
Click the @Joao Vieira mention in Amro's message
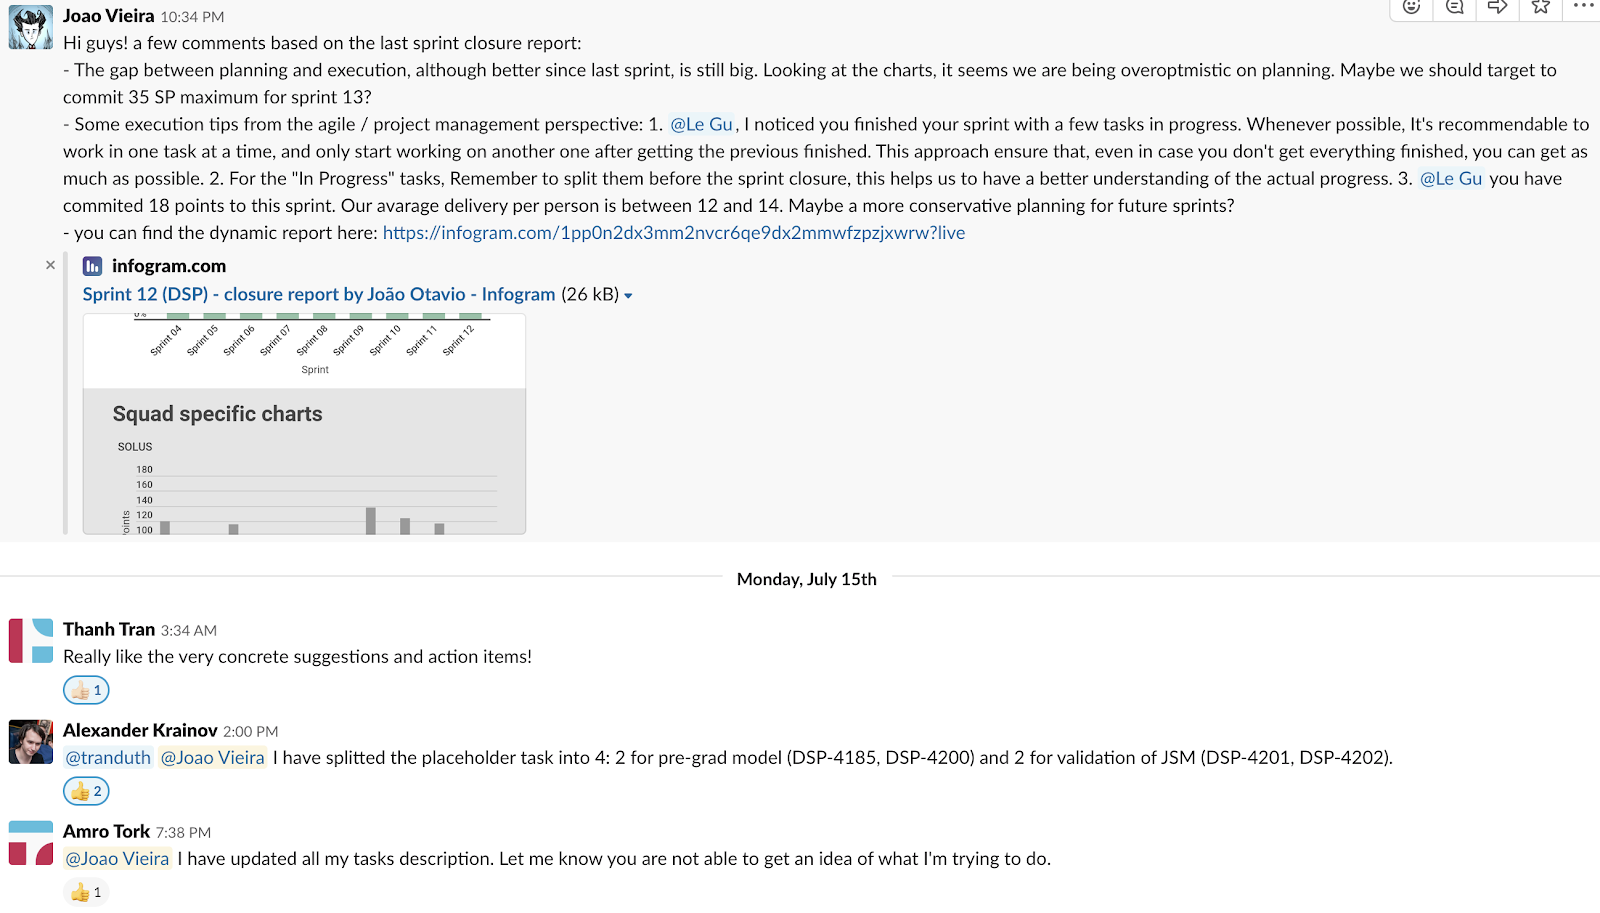117,858
